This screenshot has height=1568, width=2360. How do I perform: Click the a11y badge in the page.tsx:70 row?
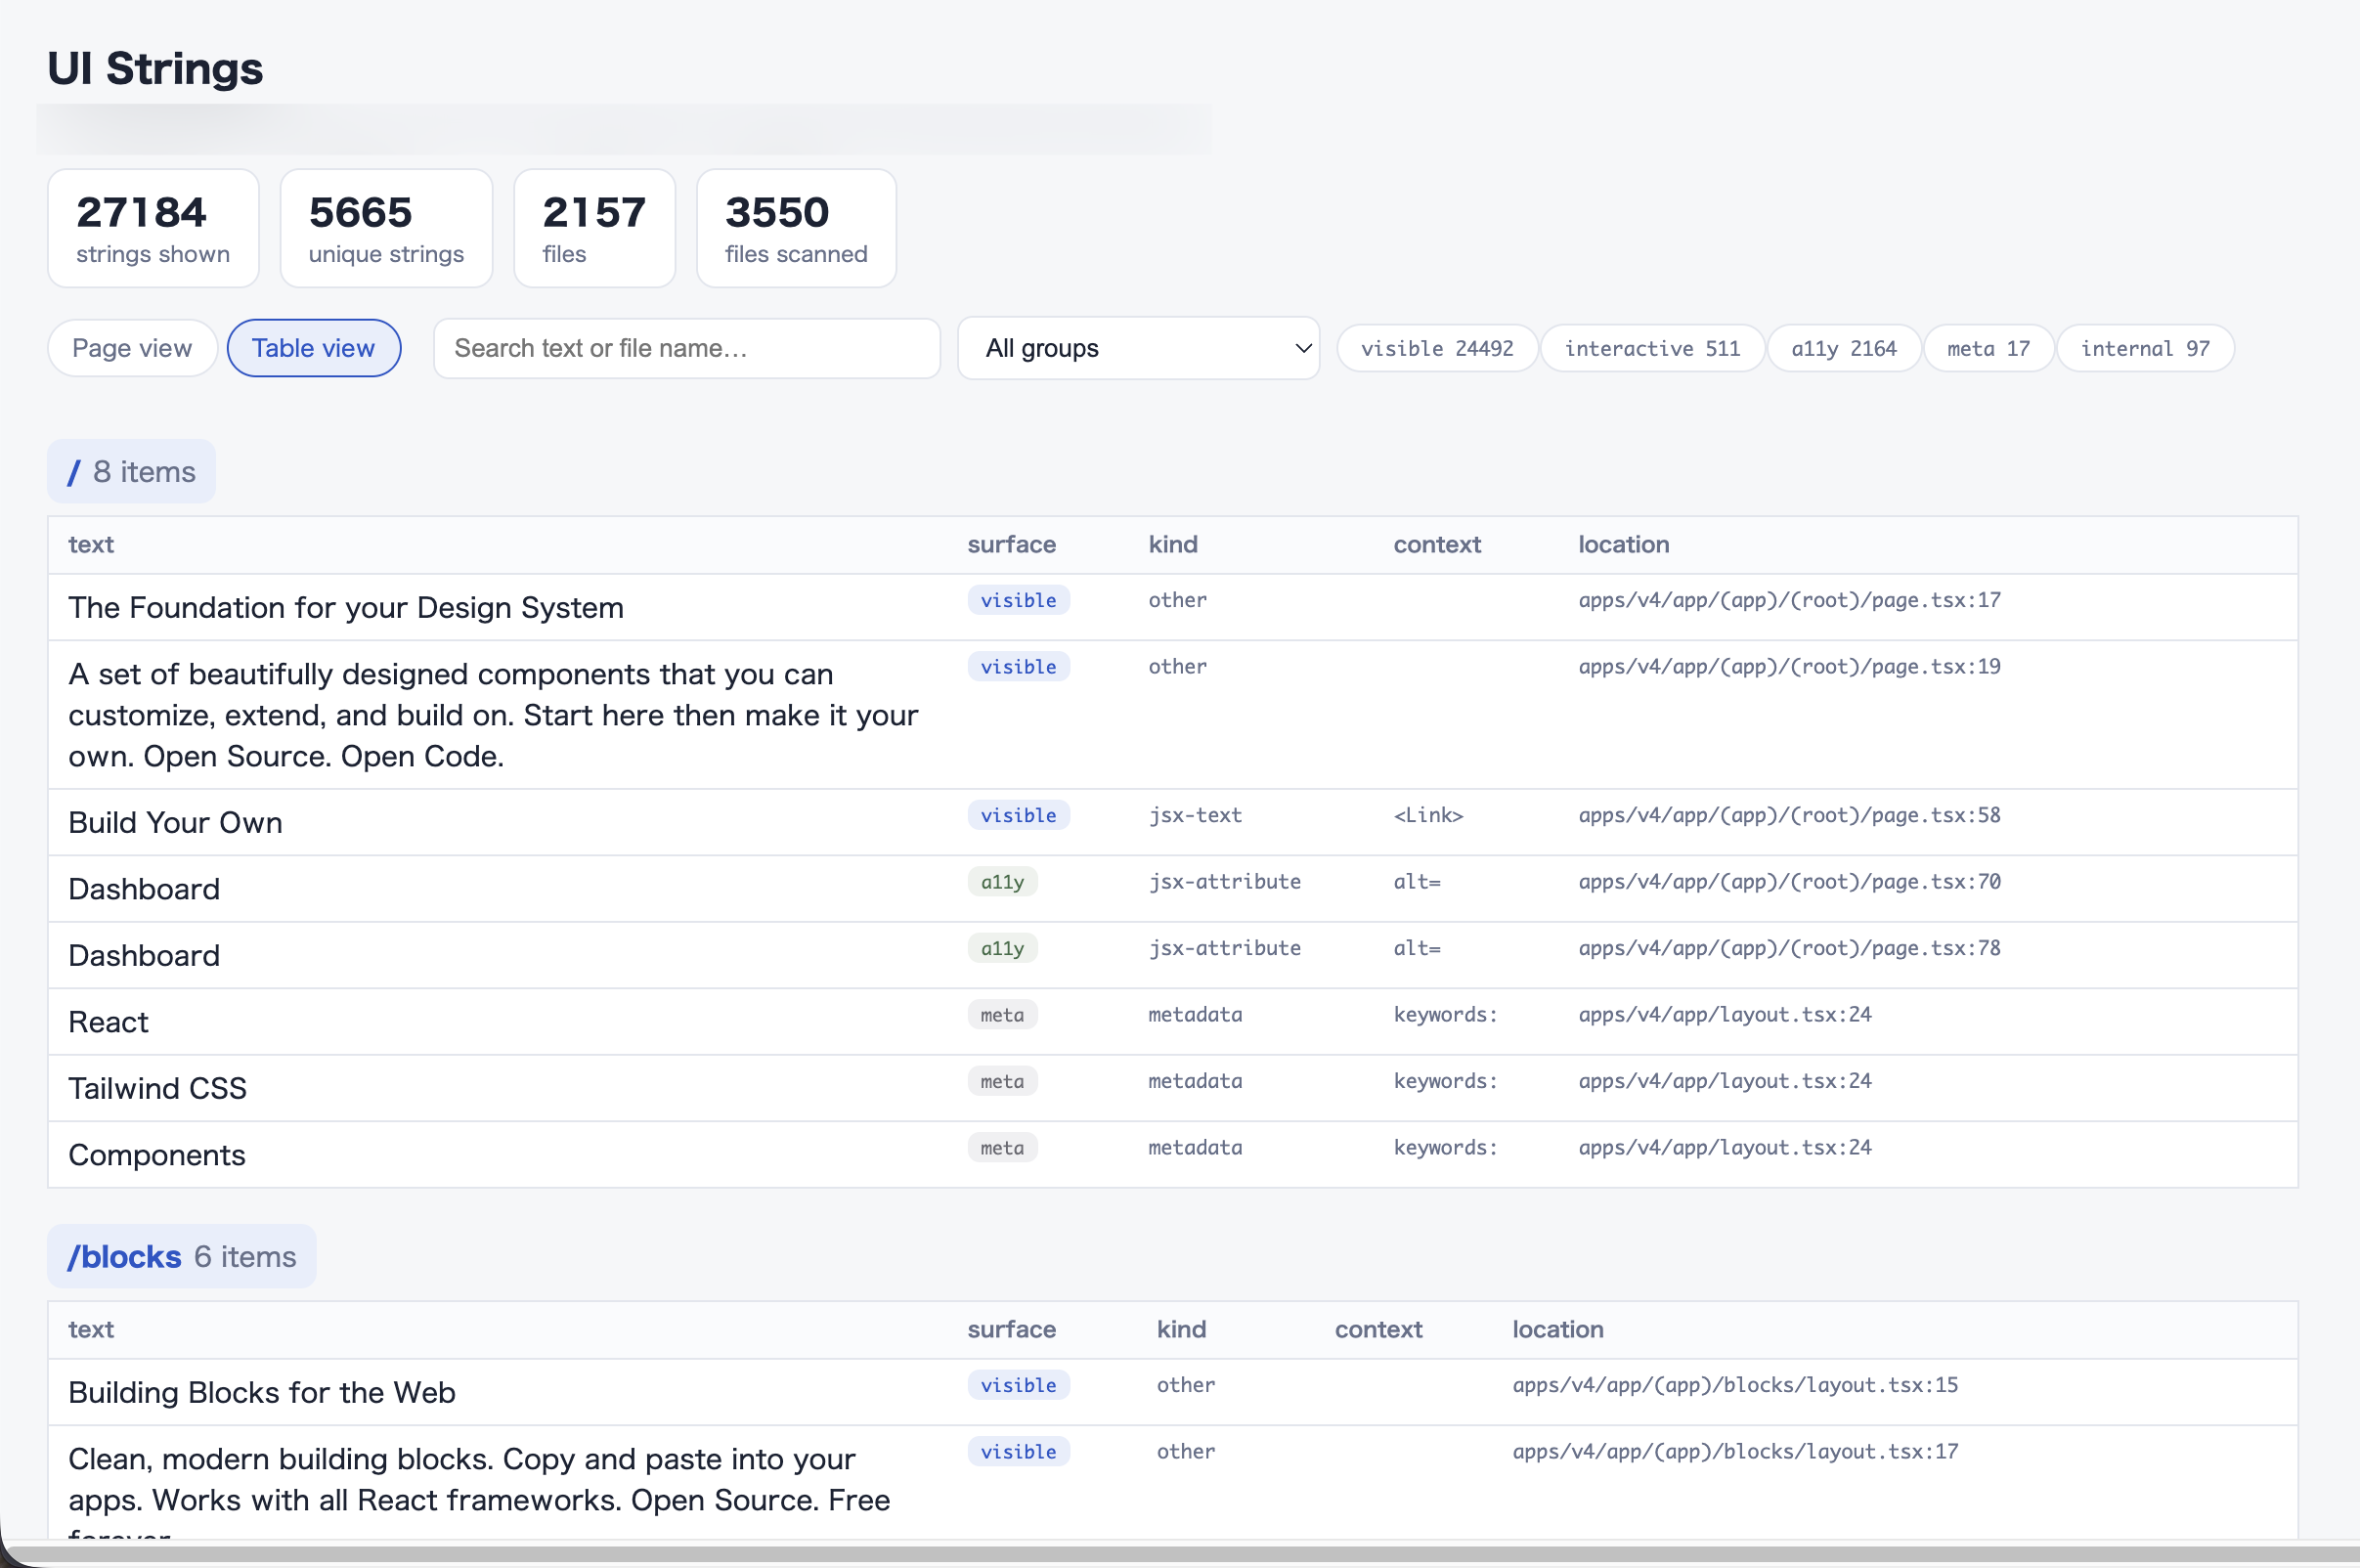[1002, 882]
